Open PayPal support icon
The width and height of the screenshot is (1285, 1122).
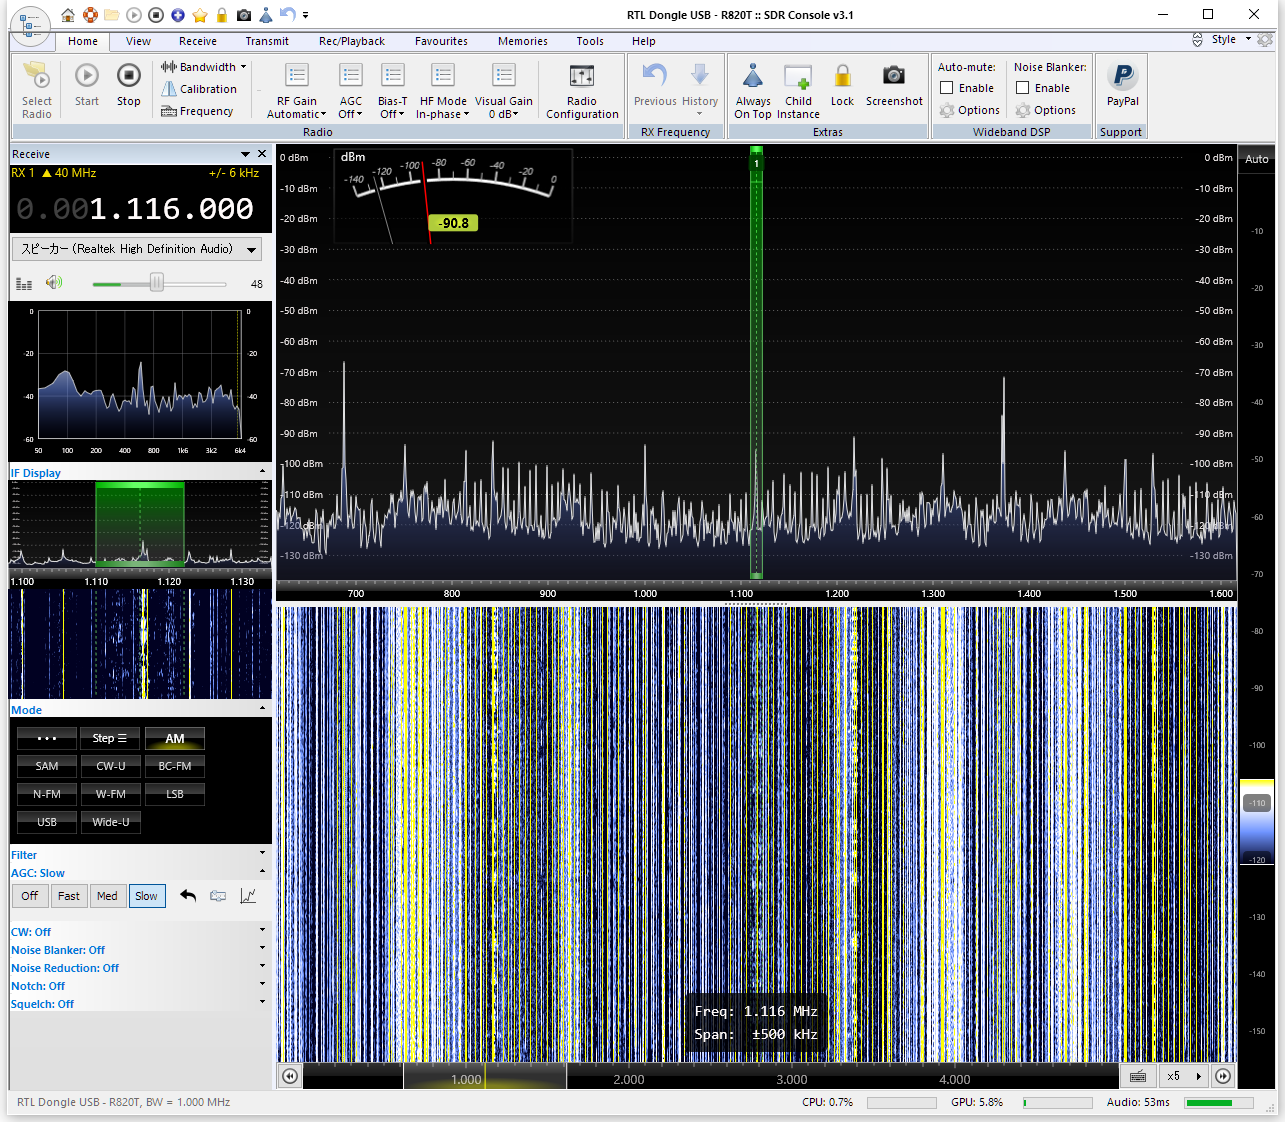(1123, 76)
